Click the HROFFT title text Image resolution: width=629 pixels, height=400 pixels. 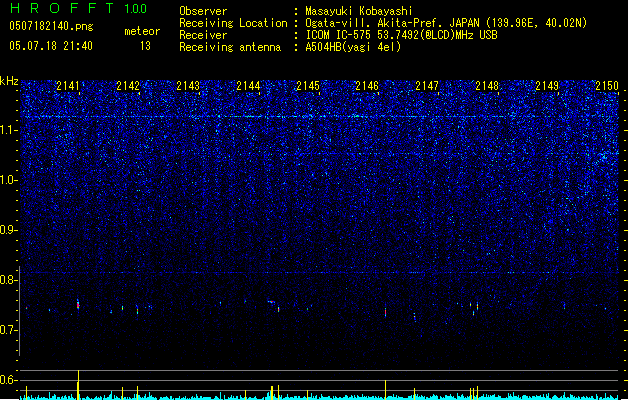[x=61, y=8]
